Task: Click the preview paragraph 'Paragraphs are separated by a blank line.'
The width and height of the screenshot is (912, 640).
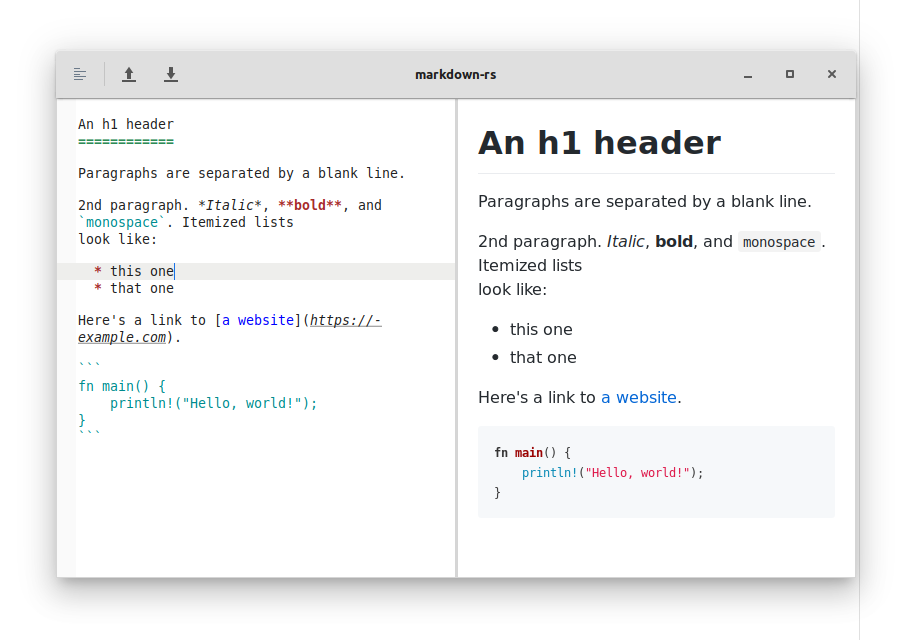Action: tap(644, 201)
